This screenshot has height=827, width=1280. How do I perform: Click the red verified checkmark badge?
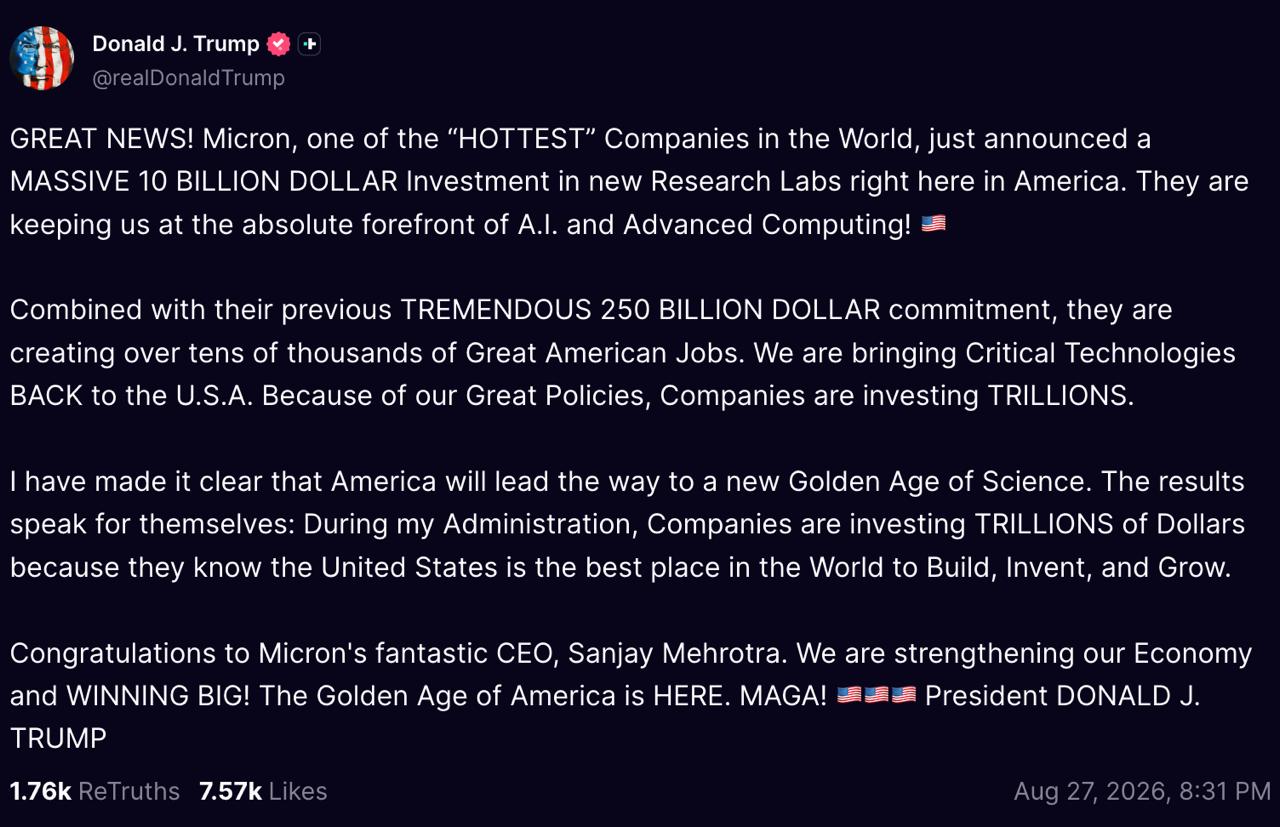tap(279, 44)
